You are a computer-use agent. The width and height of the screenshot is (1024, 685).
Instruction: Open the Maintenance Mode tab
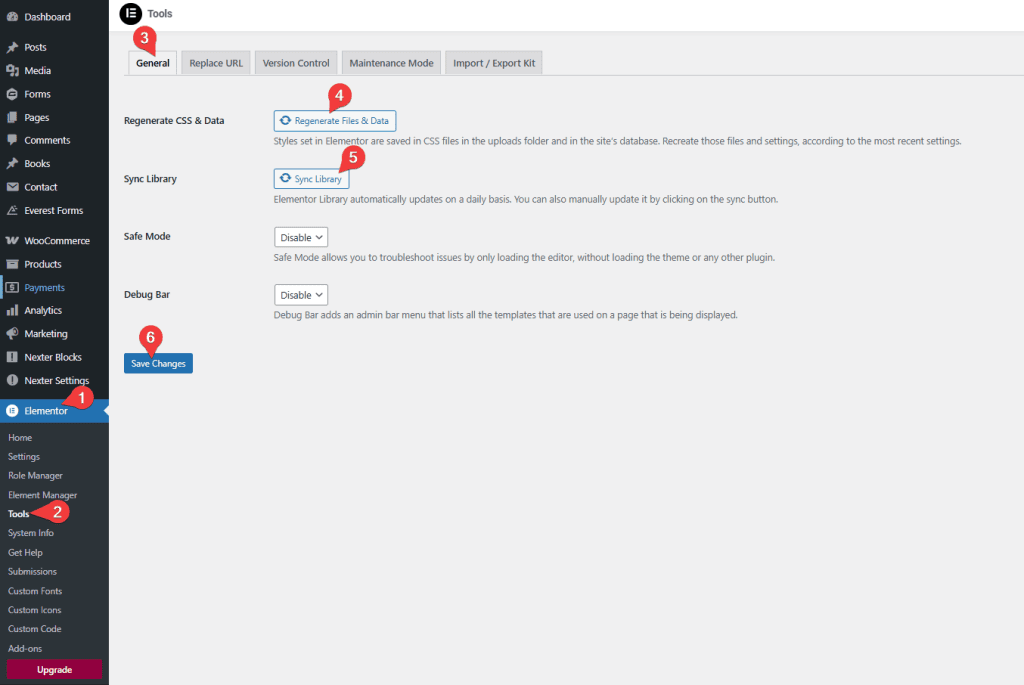pyautogui.click(x=391, y=62)
